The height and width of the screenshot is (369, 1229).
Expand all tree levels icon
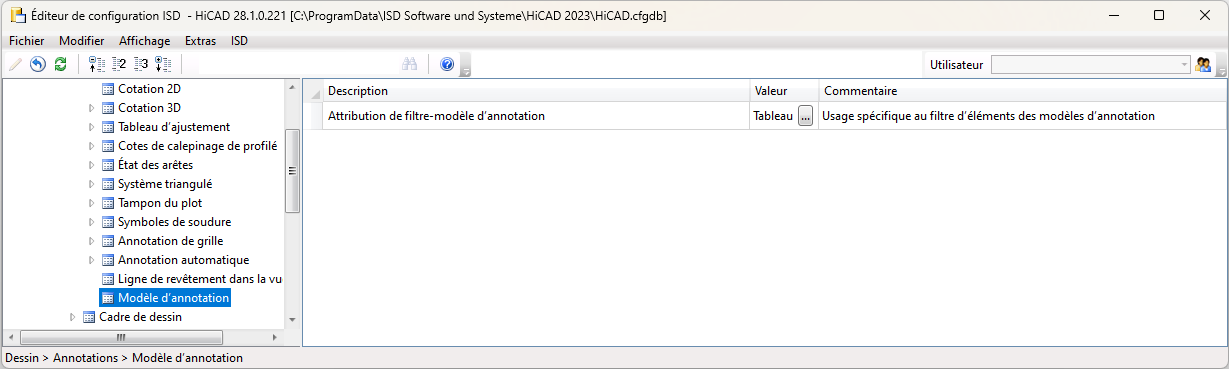(x=163, y=64)
